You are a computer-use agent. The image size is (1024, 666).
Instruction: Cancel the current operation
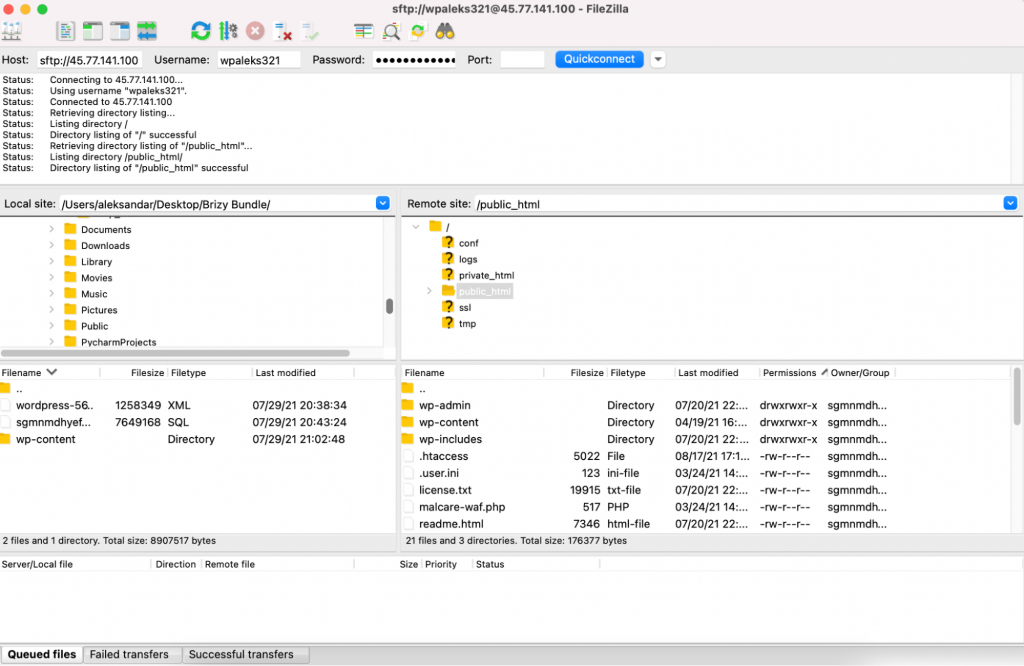[x=255, y=31]
